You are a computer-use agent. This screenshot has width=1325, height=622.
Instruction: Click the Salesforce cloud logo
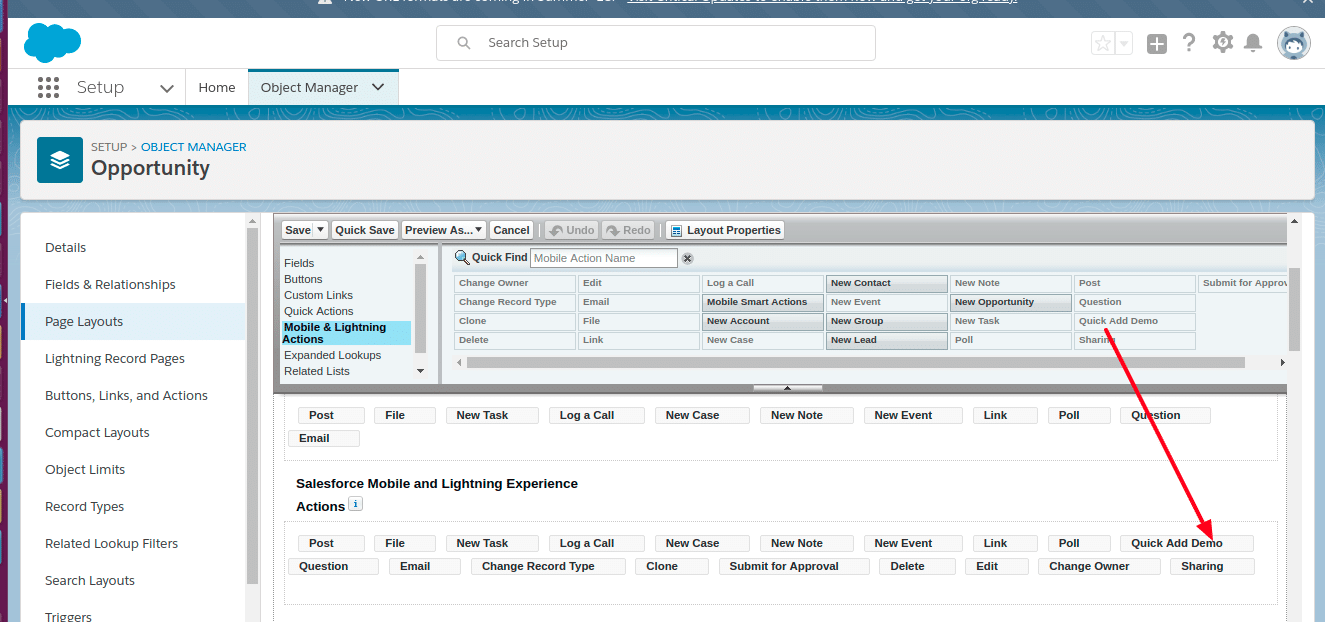52,43
